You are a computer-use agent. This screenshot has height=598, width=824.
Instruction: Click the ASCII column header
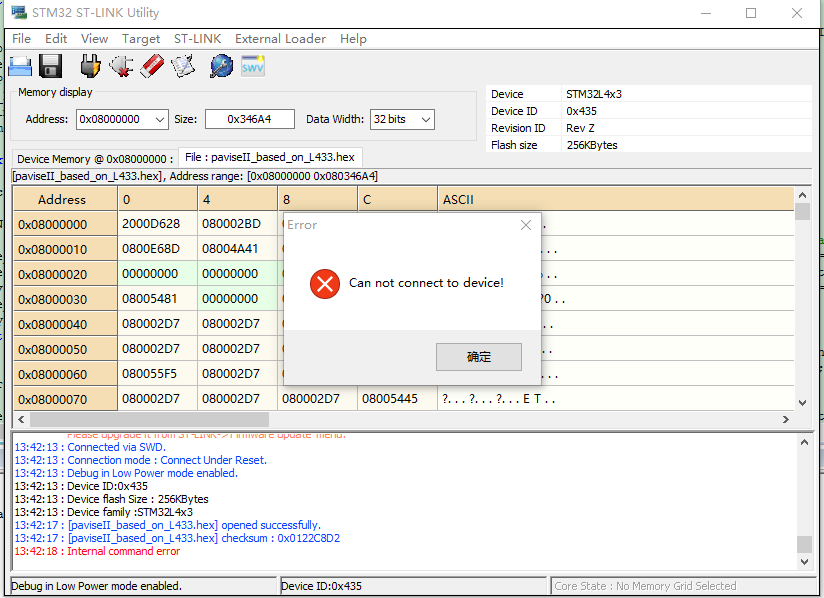coord(615,200)
